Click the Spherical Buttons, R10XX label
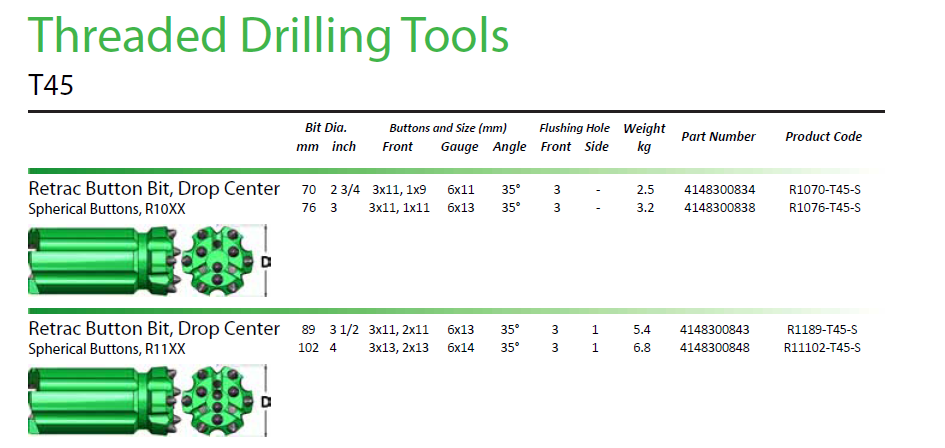This screenshot has width=945, height=448. [x=107, y=208]
